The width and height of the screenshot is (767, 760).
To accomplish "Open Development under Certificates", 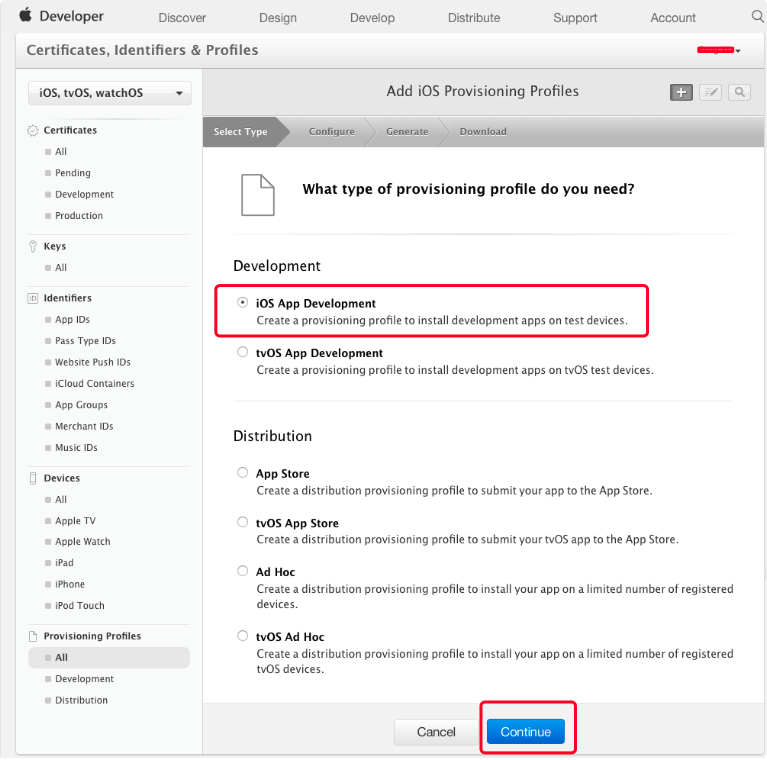I will (x=84, y=195).
